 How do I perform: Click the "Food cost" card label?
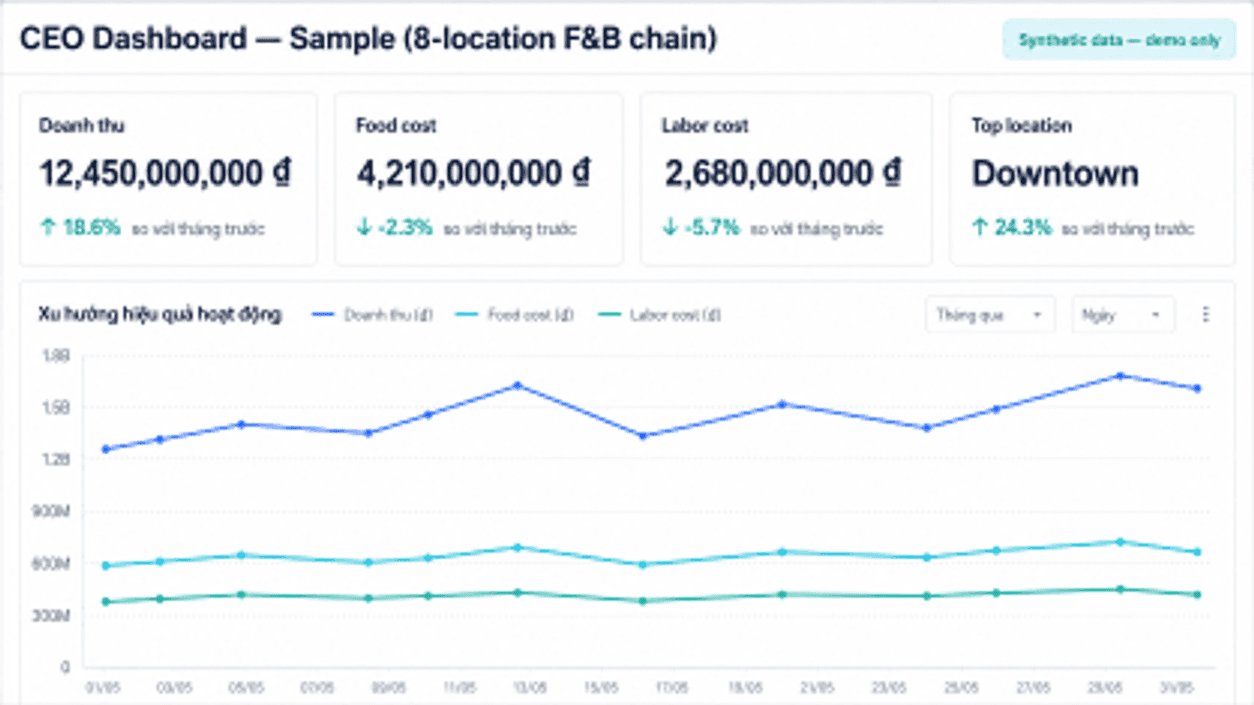coord(396,126)
